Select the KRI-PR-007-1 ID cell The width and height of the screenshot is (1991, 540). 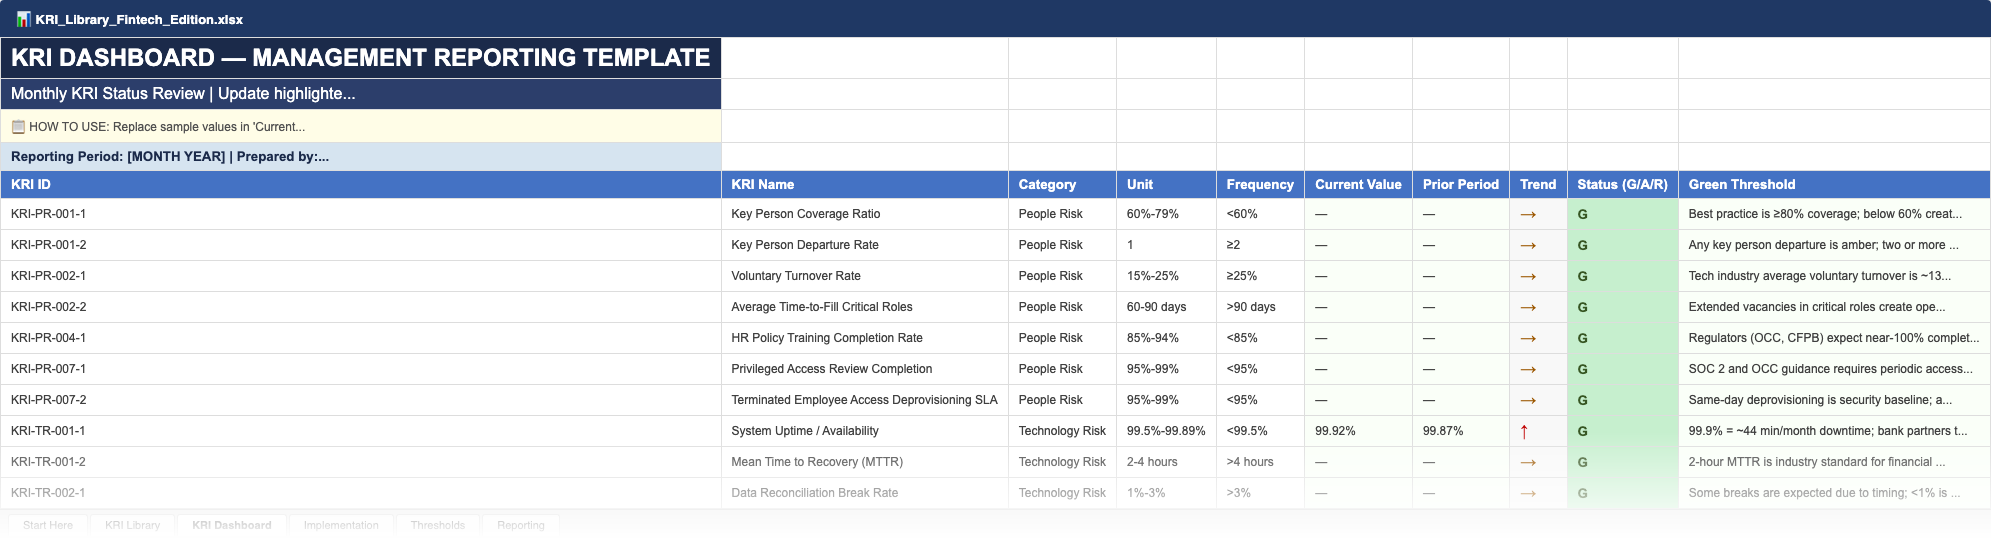point(361,369)
